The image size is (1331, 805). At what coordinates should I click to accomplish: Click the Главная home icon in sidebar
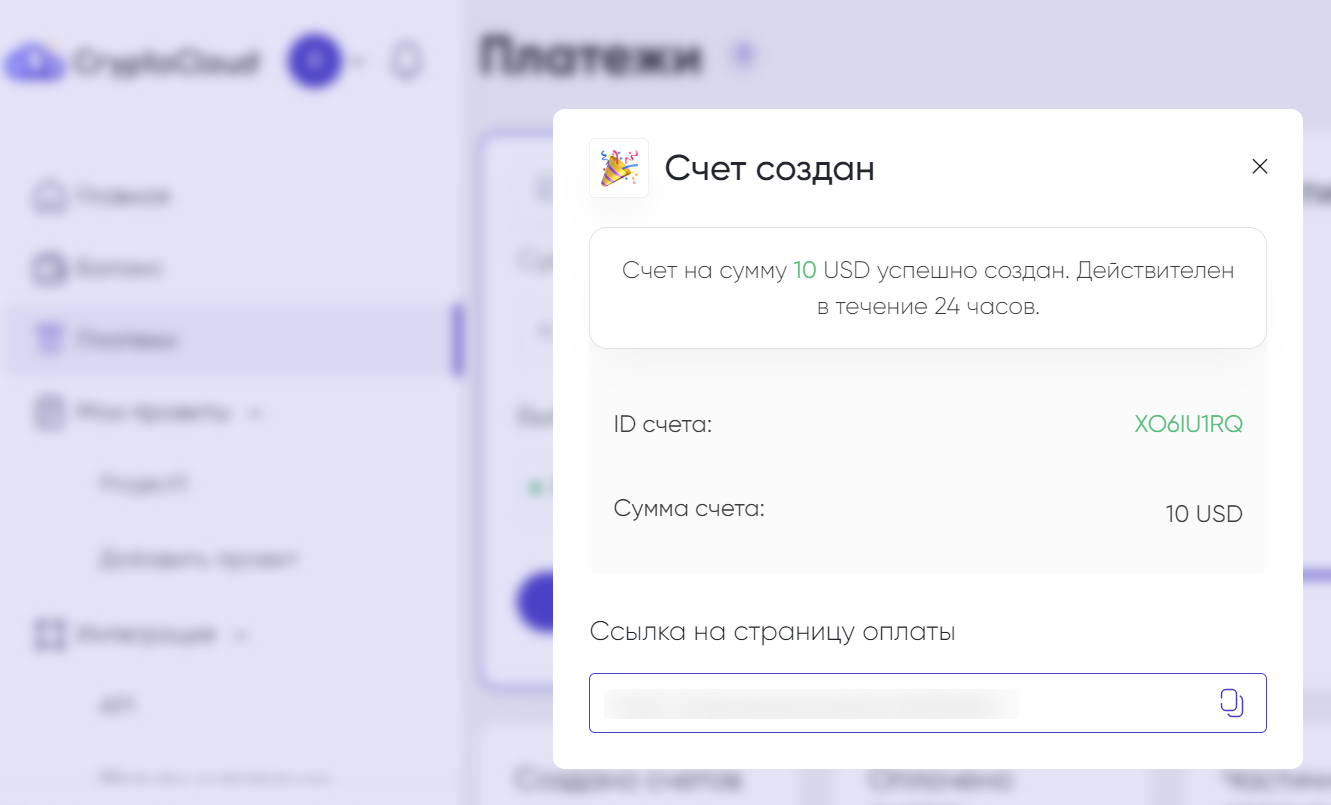coord(49,197)
